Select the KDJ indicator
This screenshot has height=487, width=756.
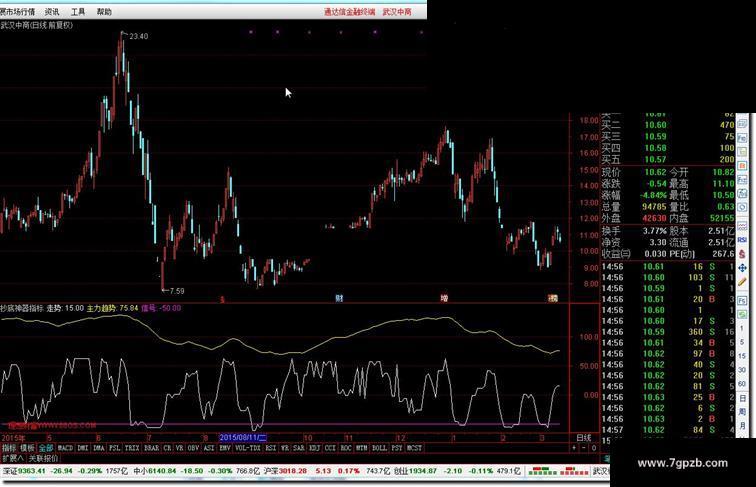click(x=314, y=448)
